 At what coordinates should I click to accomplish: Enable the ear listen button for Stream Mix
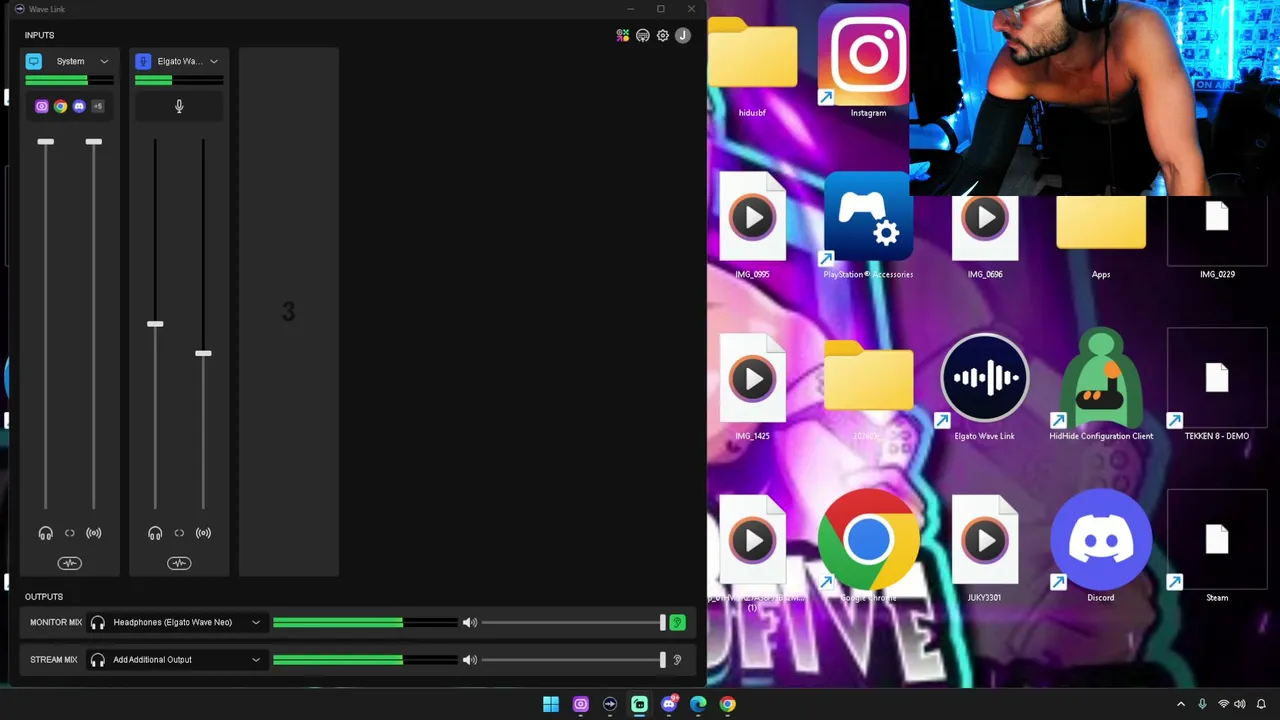pyautogui.click(x=677, y=660)
